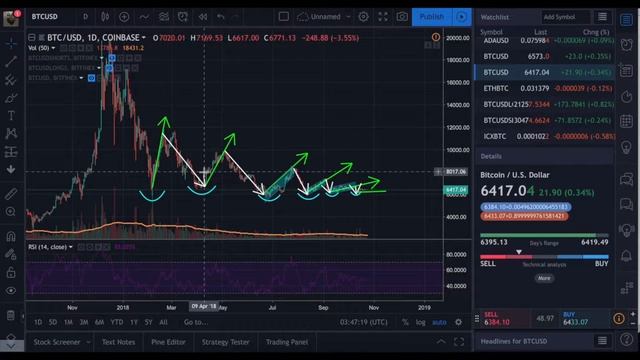Image resolution: width=640 pixels, height=360 pixels.
Task: Open the RSI (14, close) indicator dropdown
Action: pyautogui.click(x=71, y=247)
